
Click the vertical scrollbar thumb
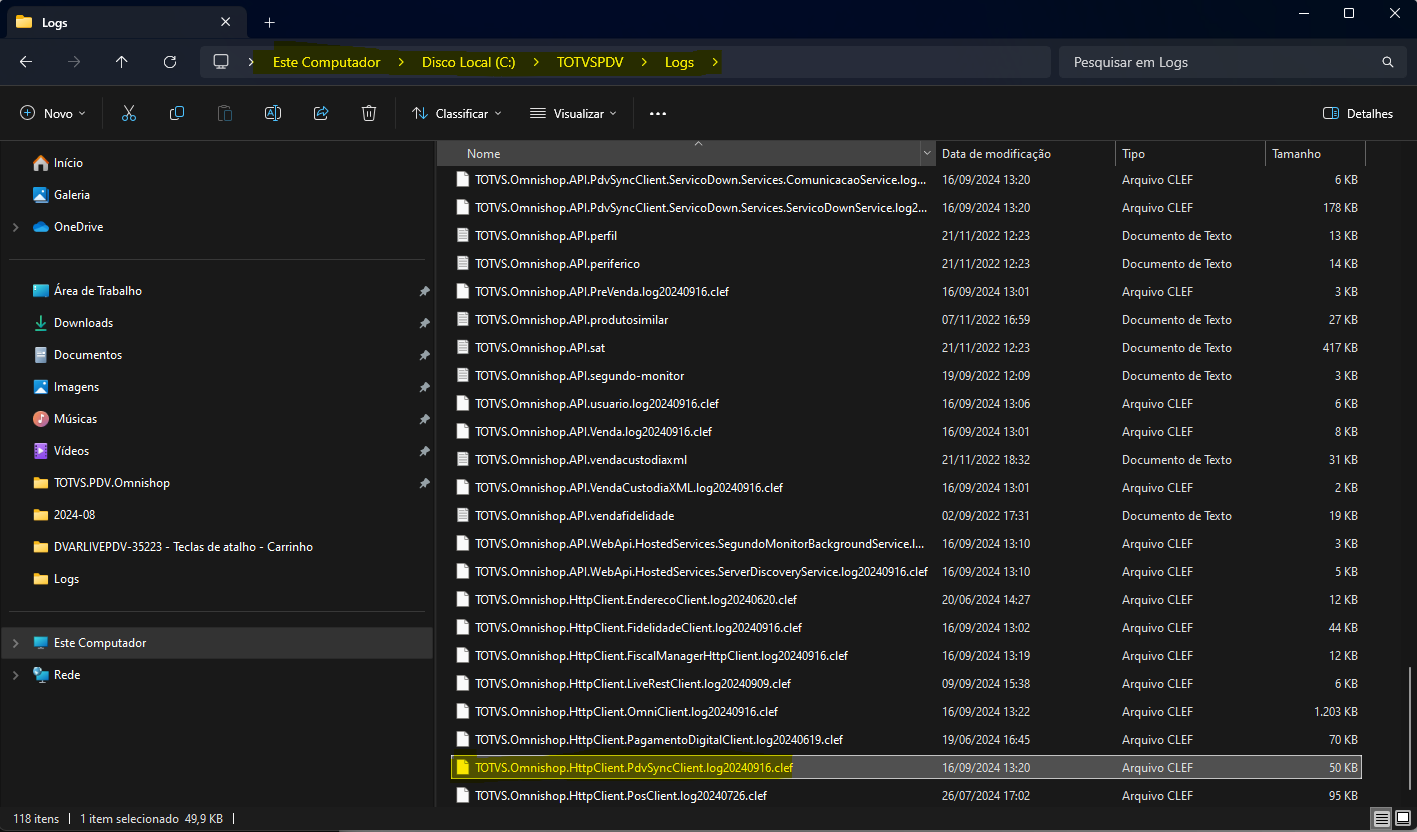coord(1409,730)
